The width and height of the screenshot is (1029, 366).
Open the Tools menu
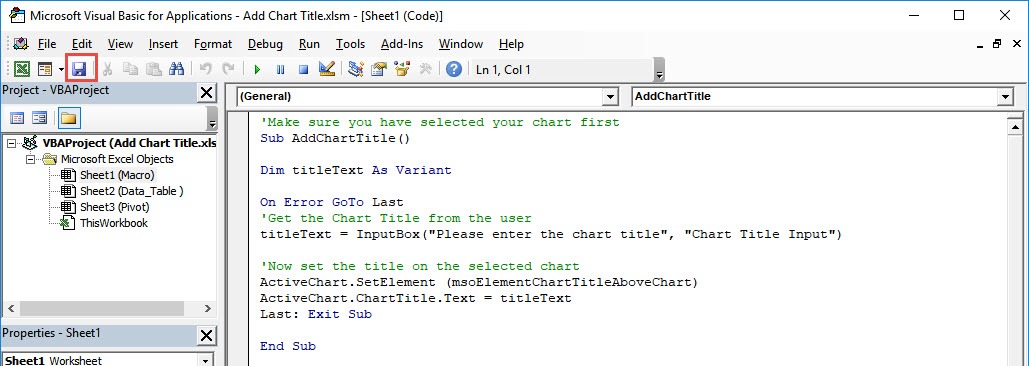point(350,44)
